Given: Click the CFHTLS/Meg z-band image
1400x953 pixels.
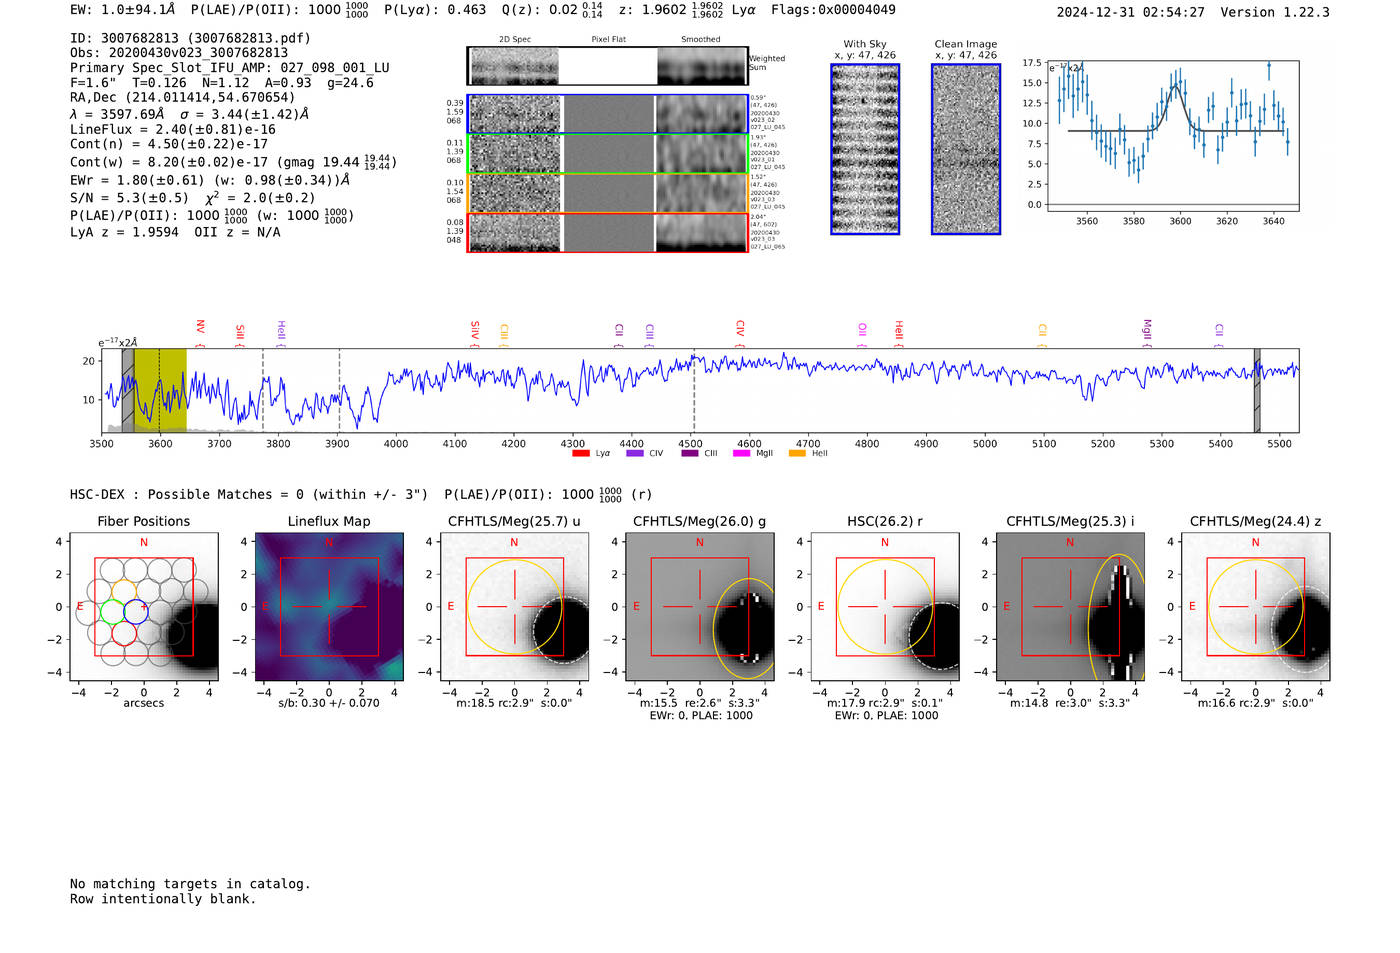Looking at the screenshot, I should [x=1255, y=607].
